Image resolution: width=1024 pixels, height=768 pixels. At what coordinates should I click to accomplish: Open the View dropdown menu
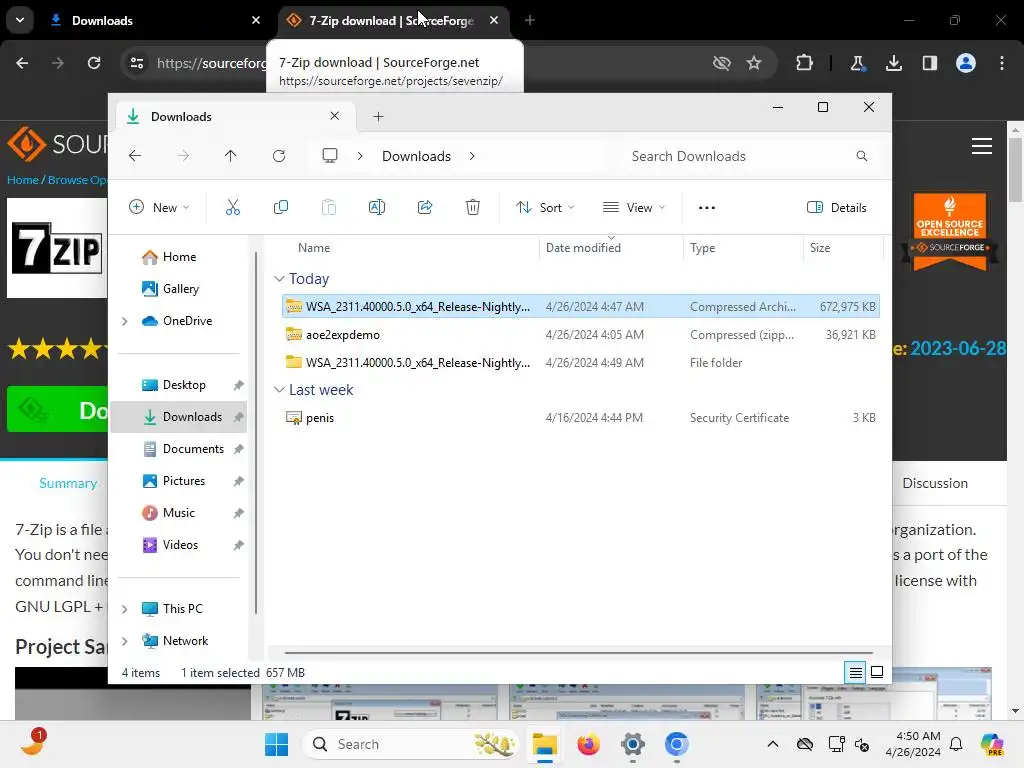coord(634,208)
